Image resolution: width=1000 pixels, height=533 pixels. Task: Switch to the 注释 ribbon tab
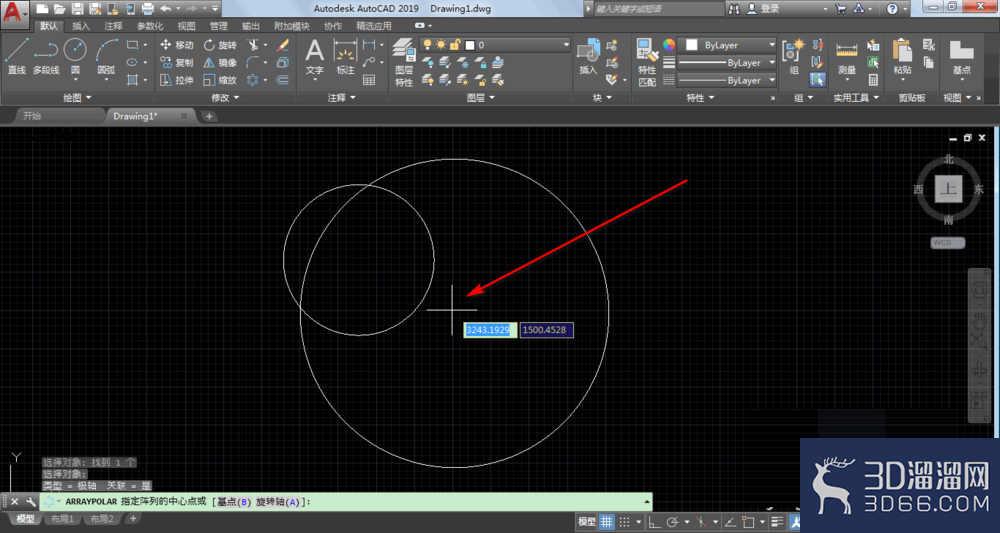click(x=114, y=26)
